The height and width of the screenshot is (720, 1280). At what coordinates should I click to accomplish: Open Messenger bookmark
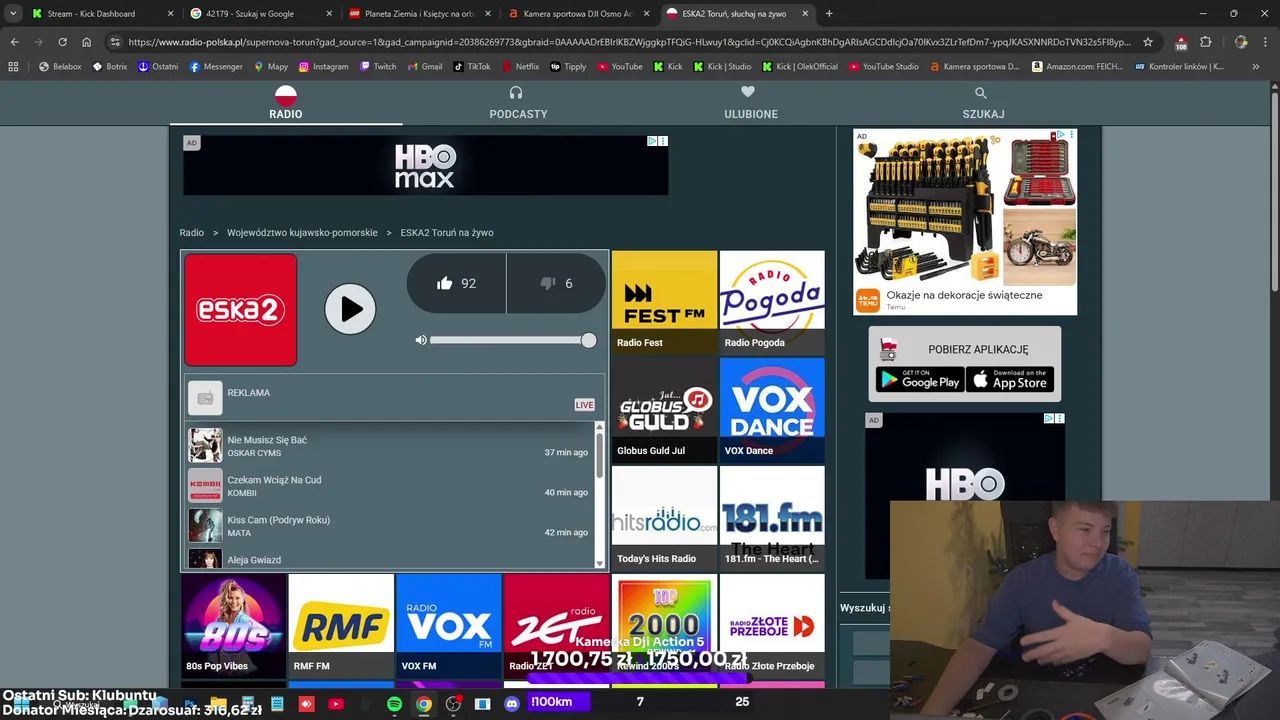click(x=216, y=67)
